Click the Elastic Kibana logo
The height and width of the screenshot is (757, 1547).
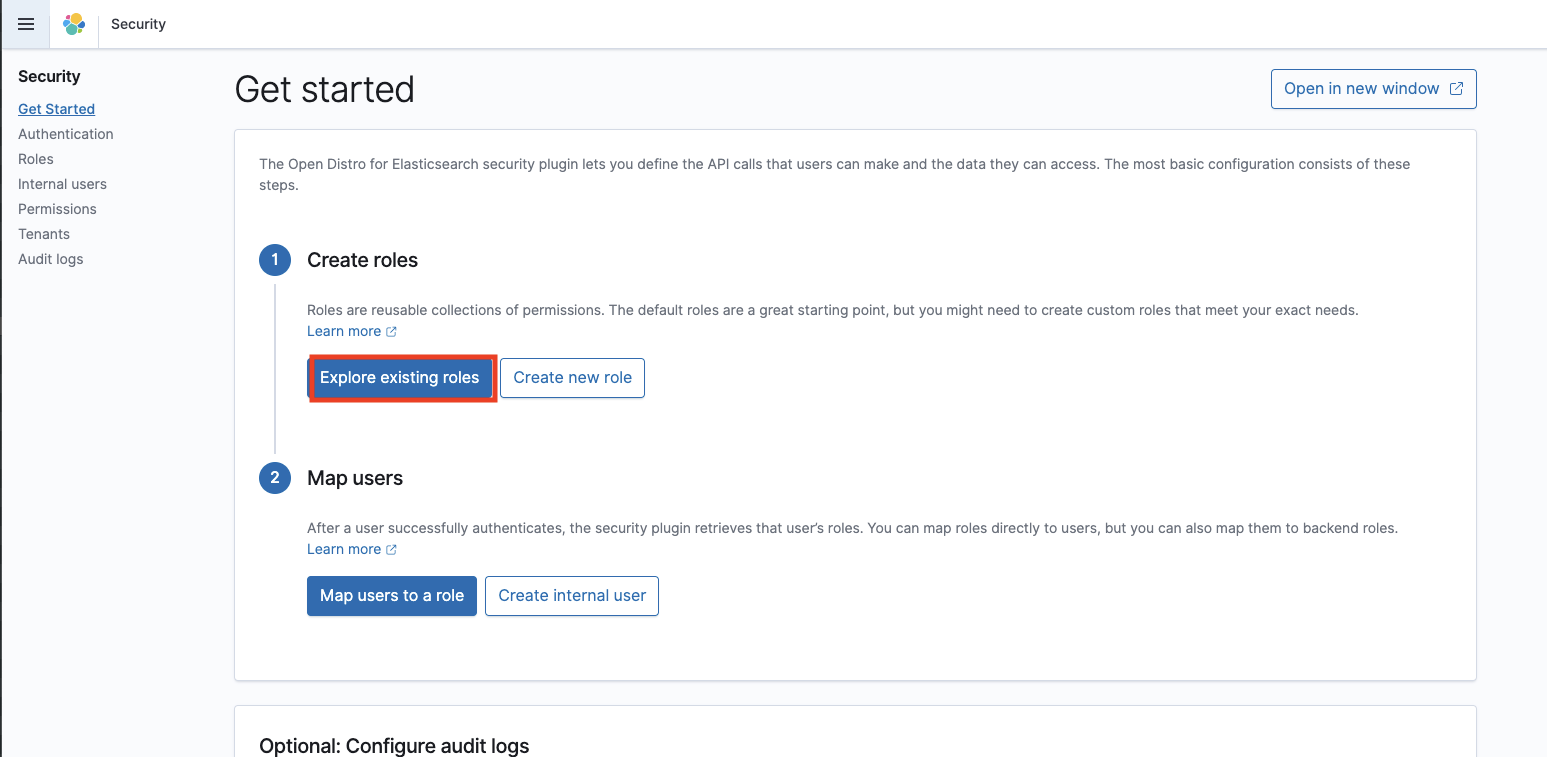pos(74,24)
